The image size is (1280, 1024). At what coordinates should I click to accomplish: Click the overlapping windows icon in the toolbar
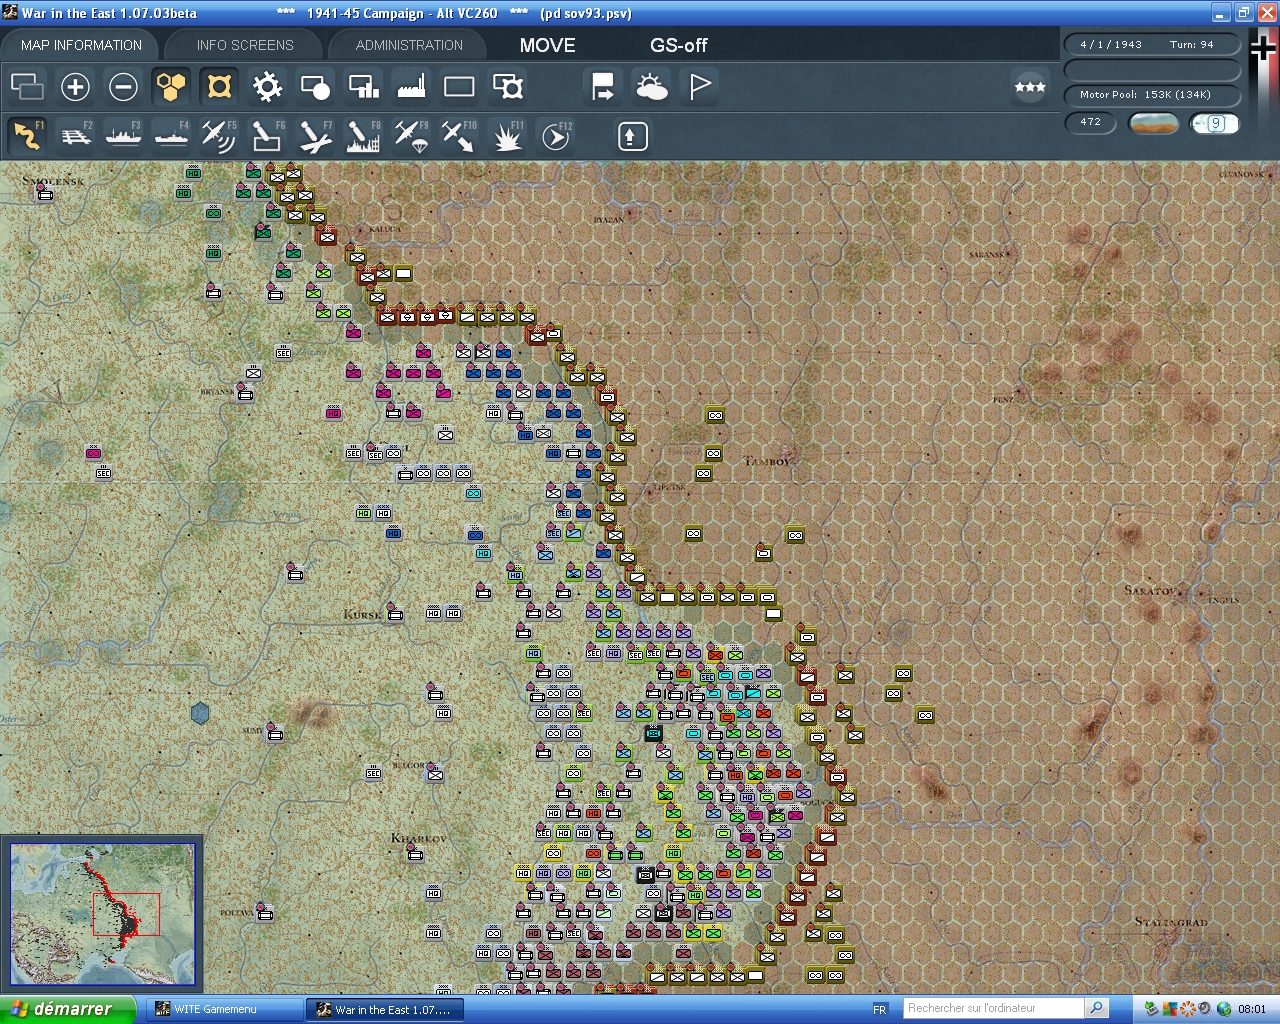(27, 87)
